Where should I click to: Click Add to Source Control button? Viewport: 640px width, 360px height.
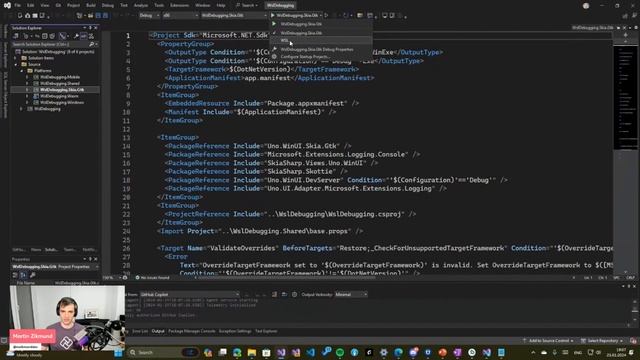point(548,341)
